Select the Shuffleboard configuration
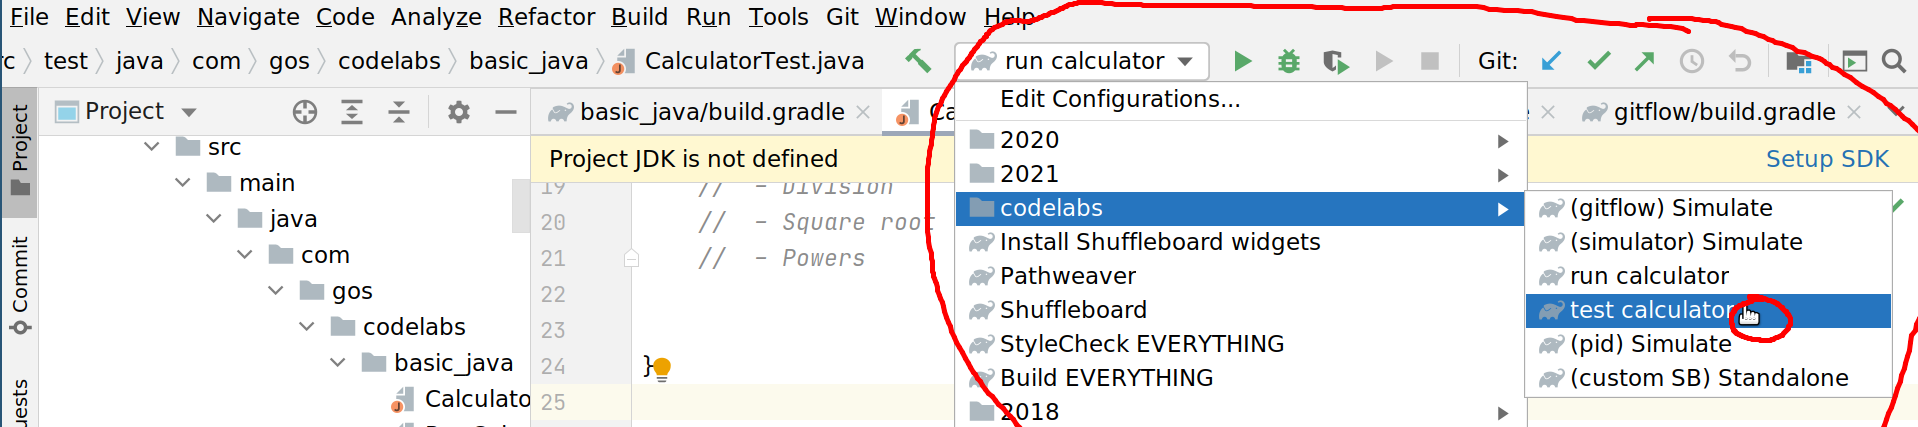Screen dimensions: 1918x427 (x=1240, y=310)
